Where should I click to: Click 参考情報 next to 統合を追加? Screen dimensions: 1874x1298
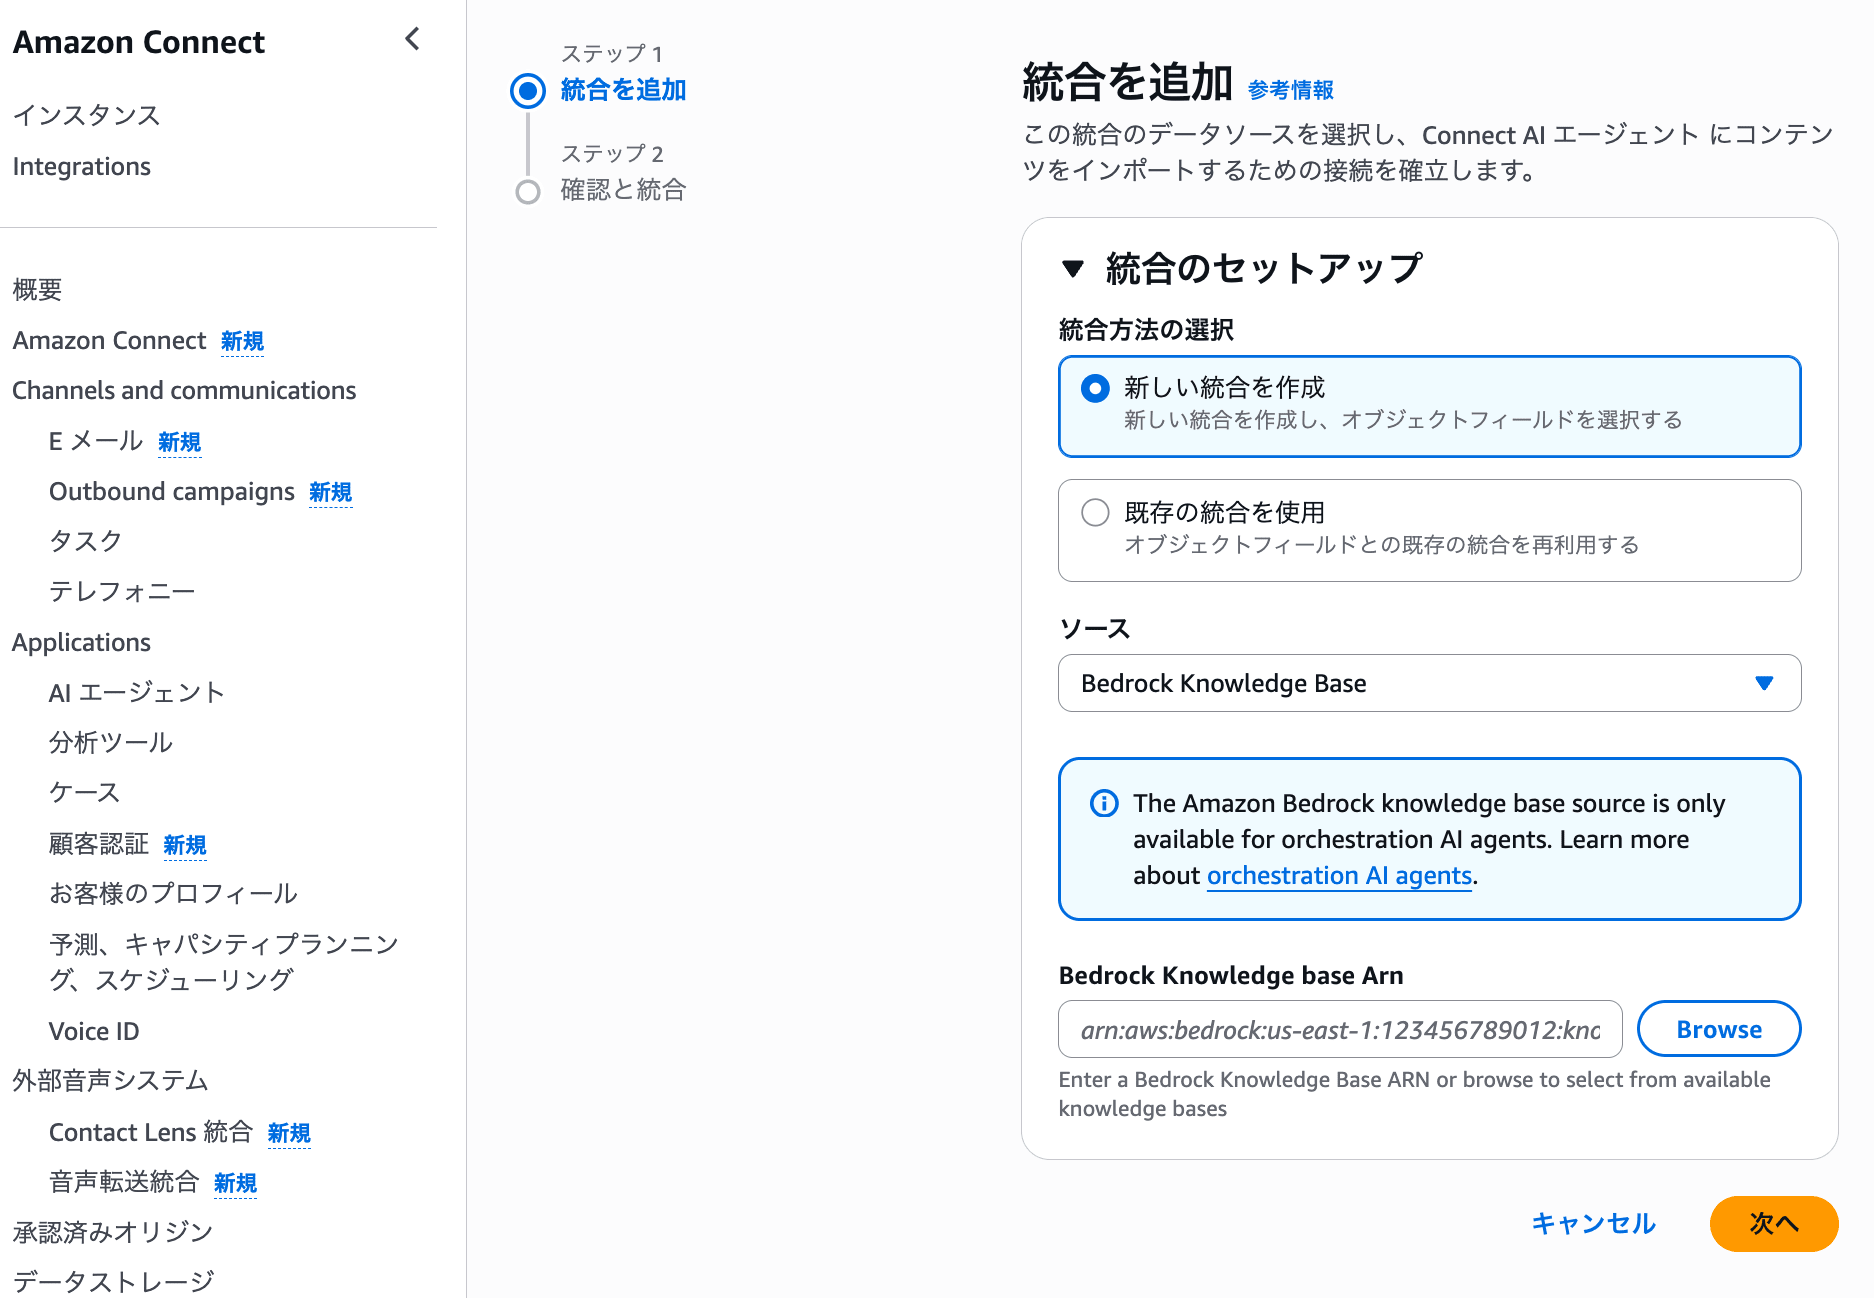coord(1289,89)
